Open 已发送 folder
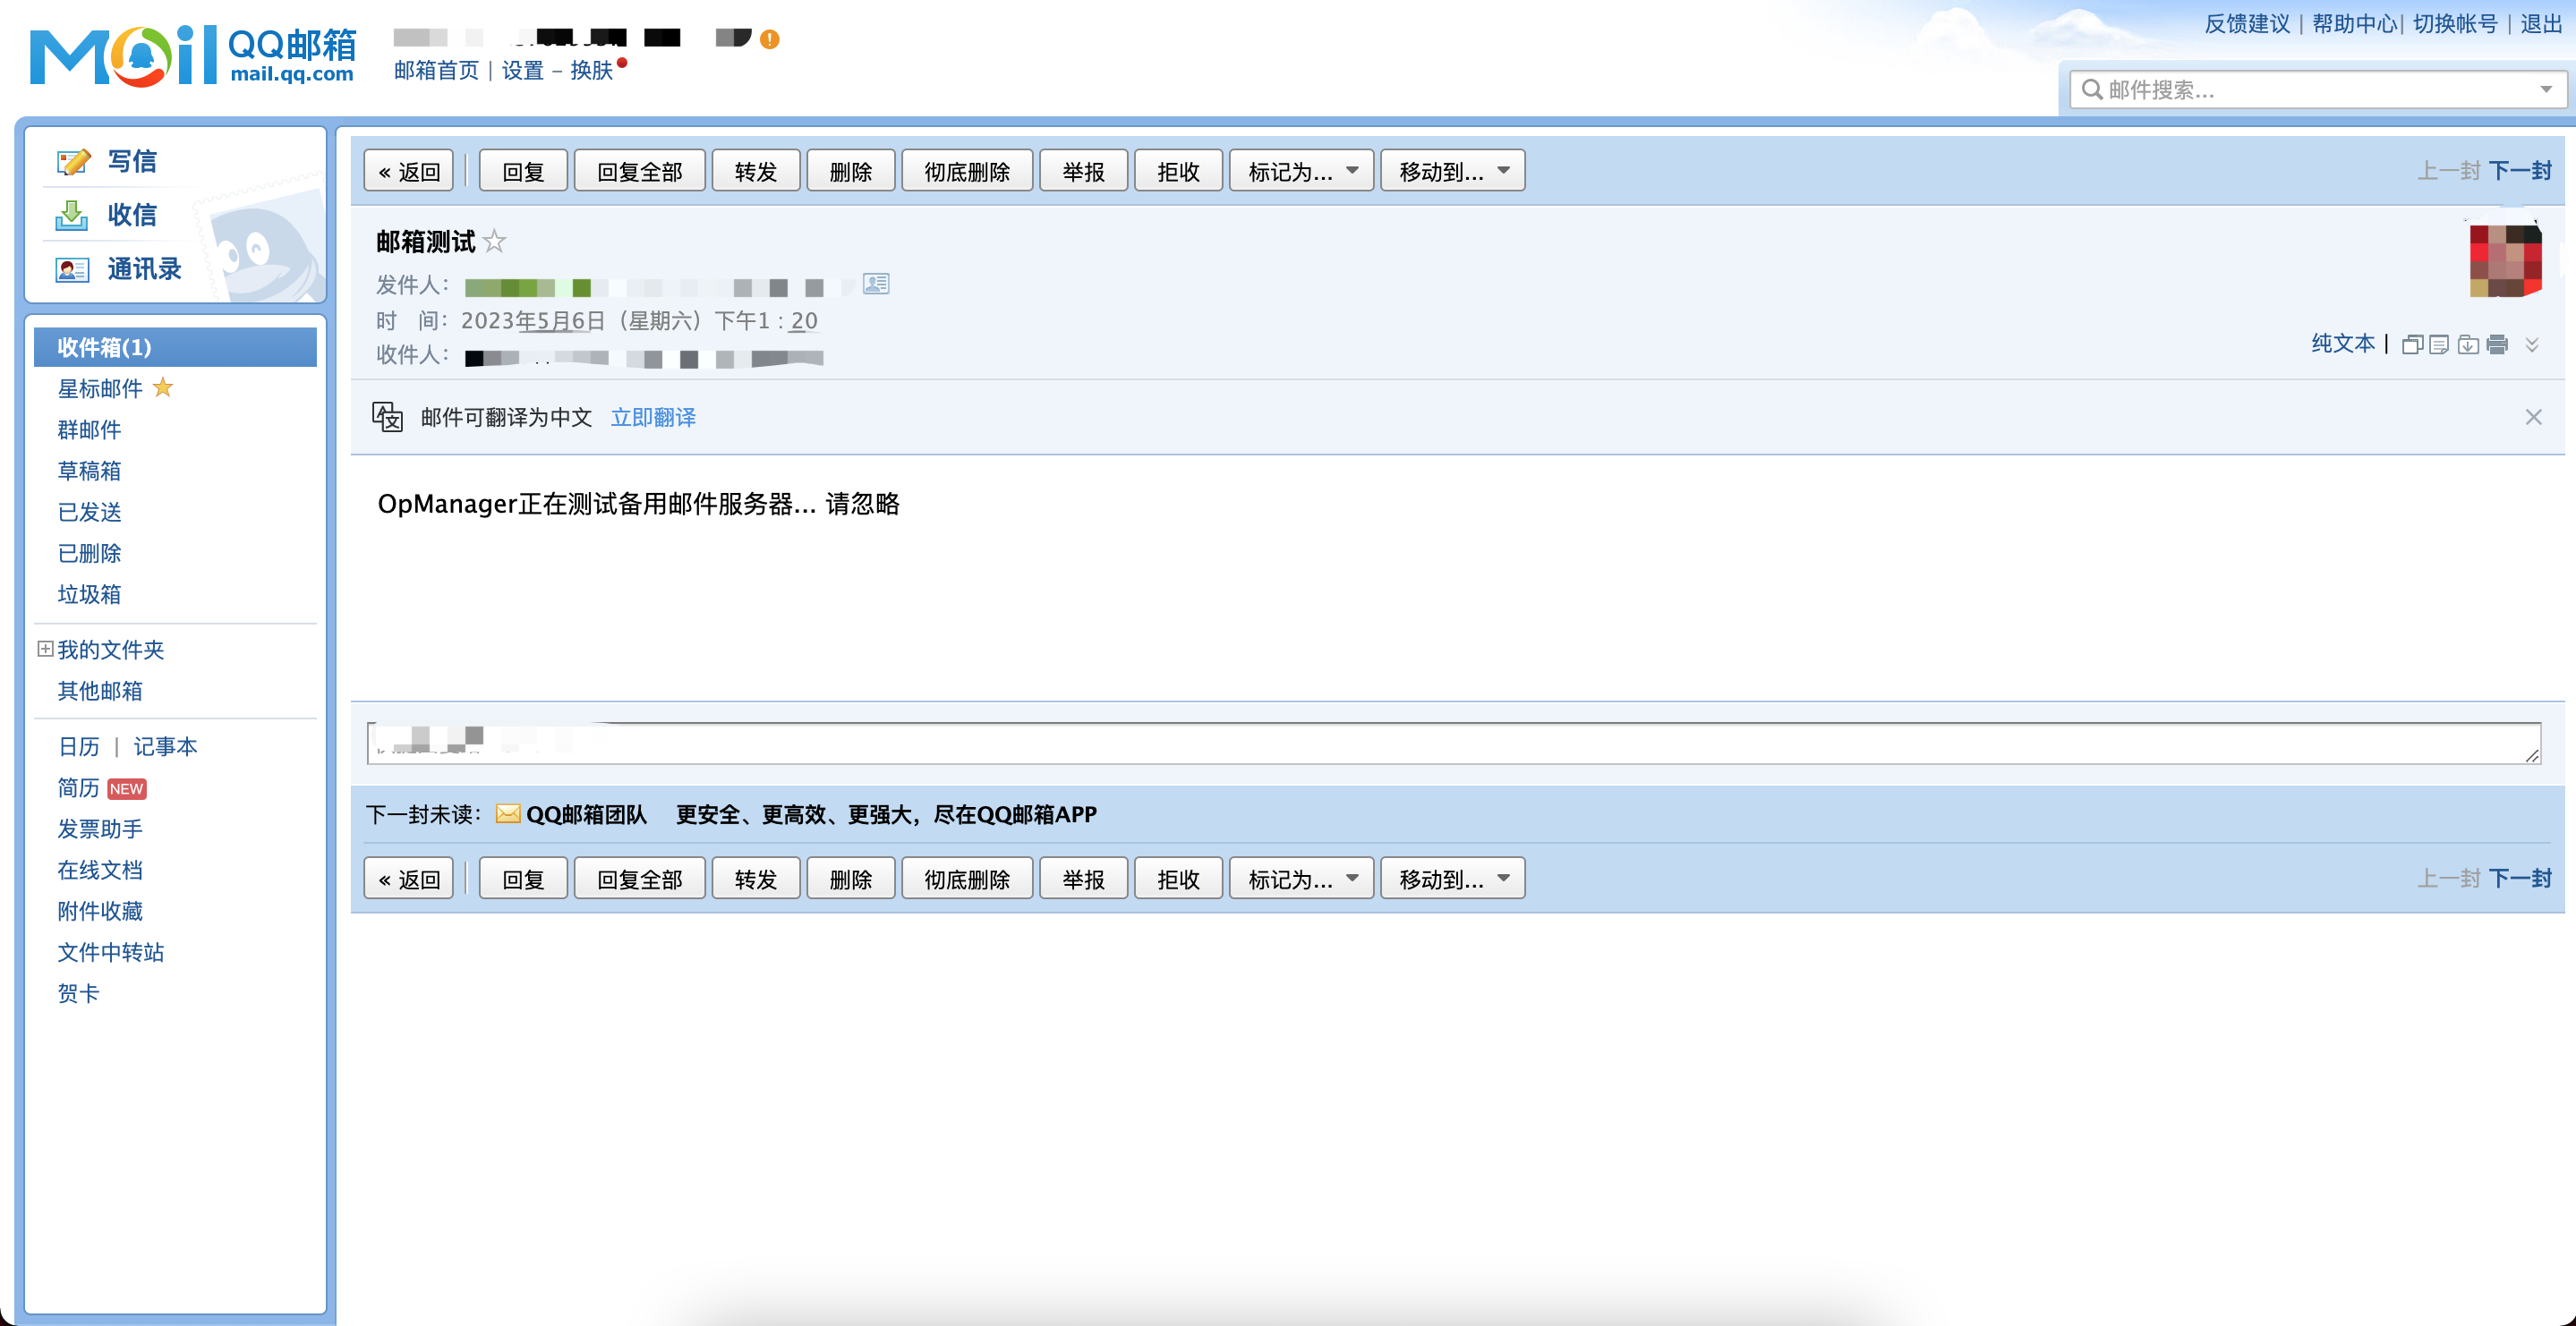2576x1326 pixels. coord(89,512)
